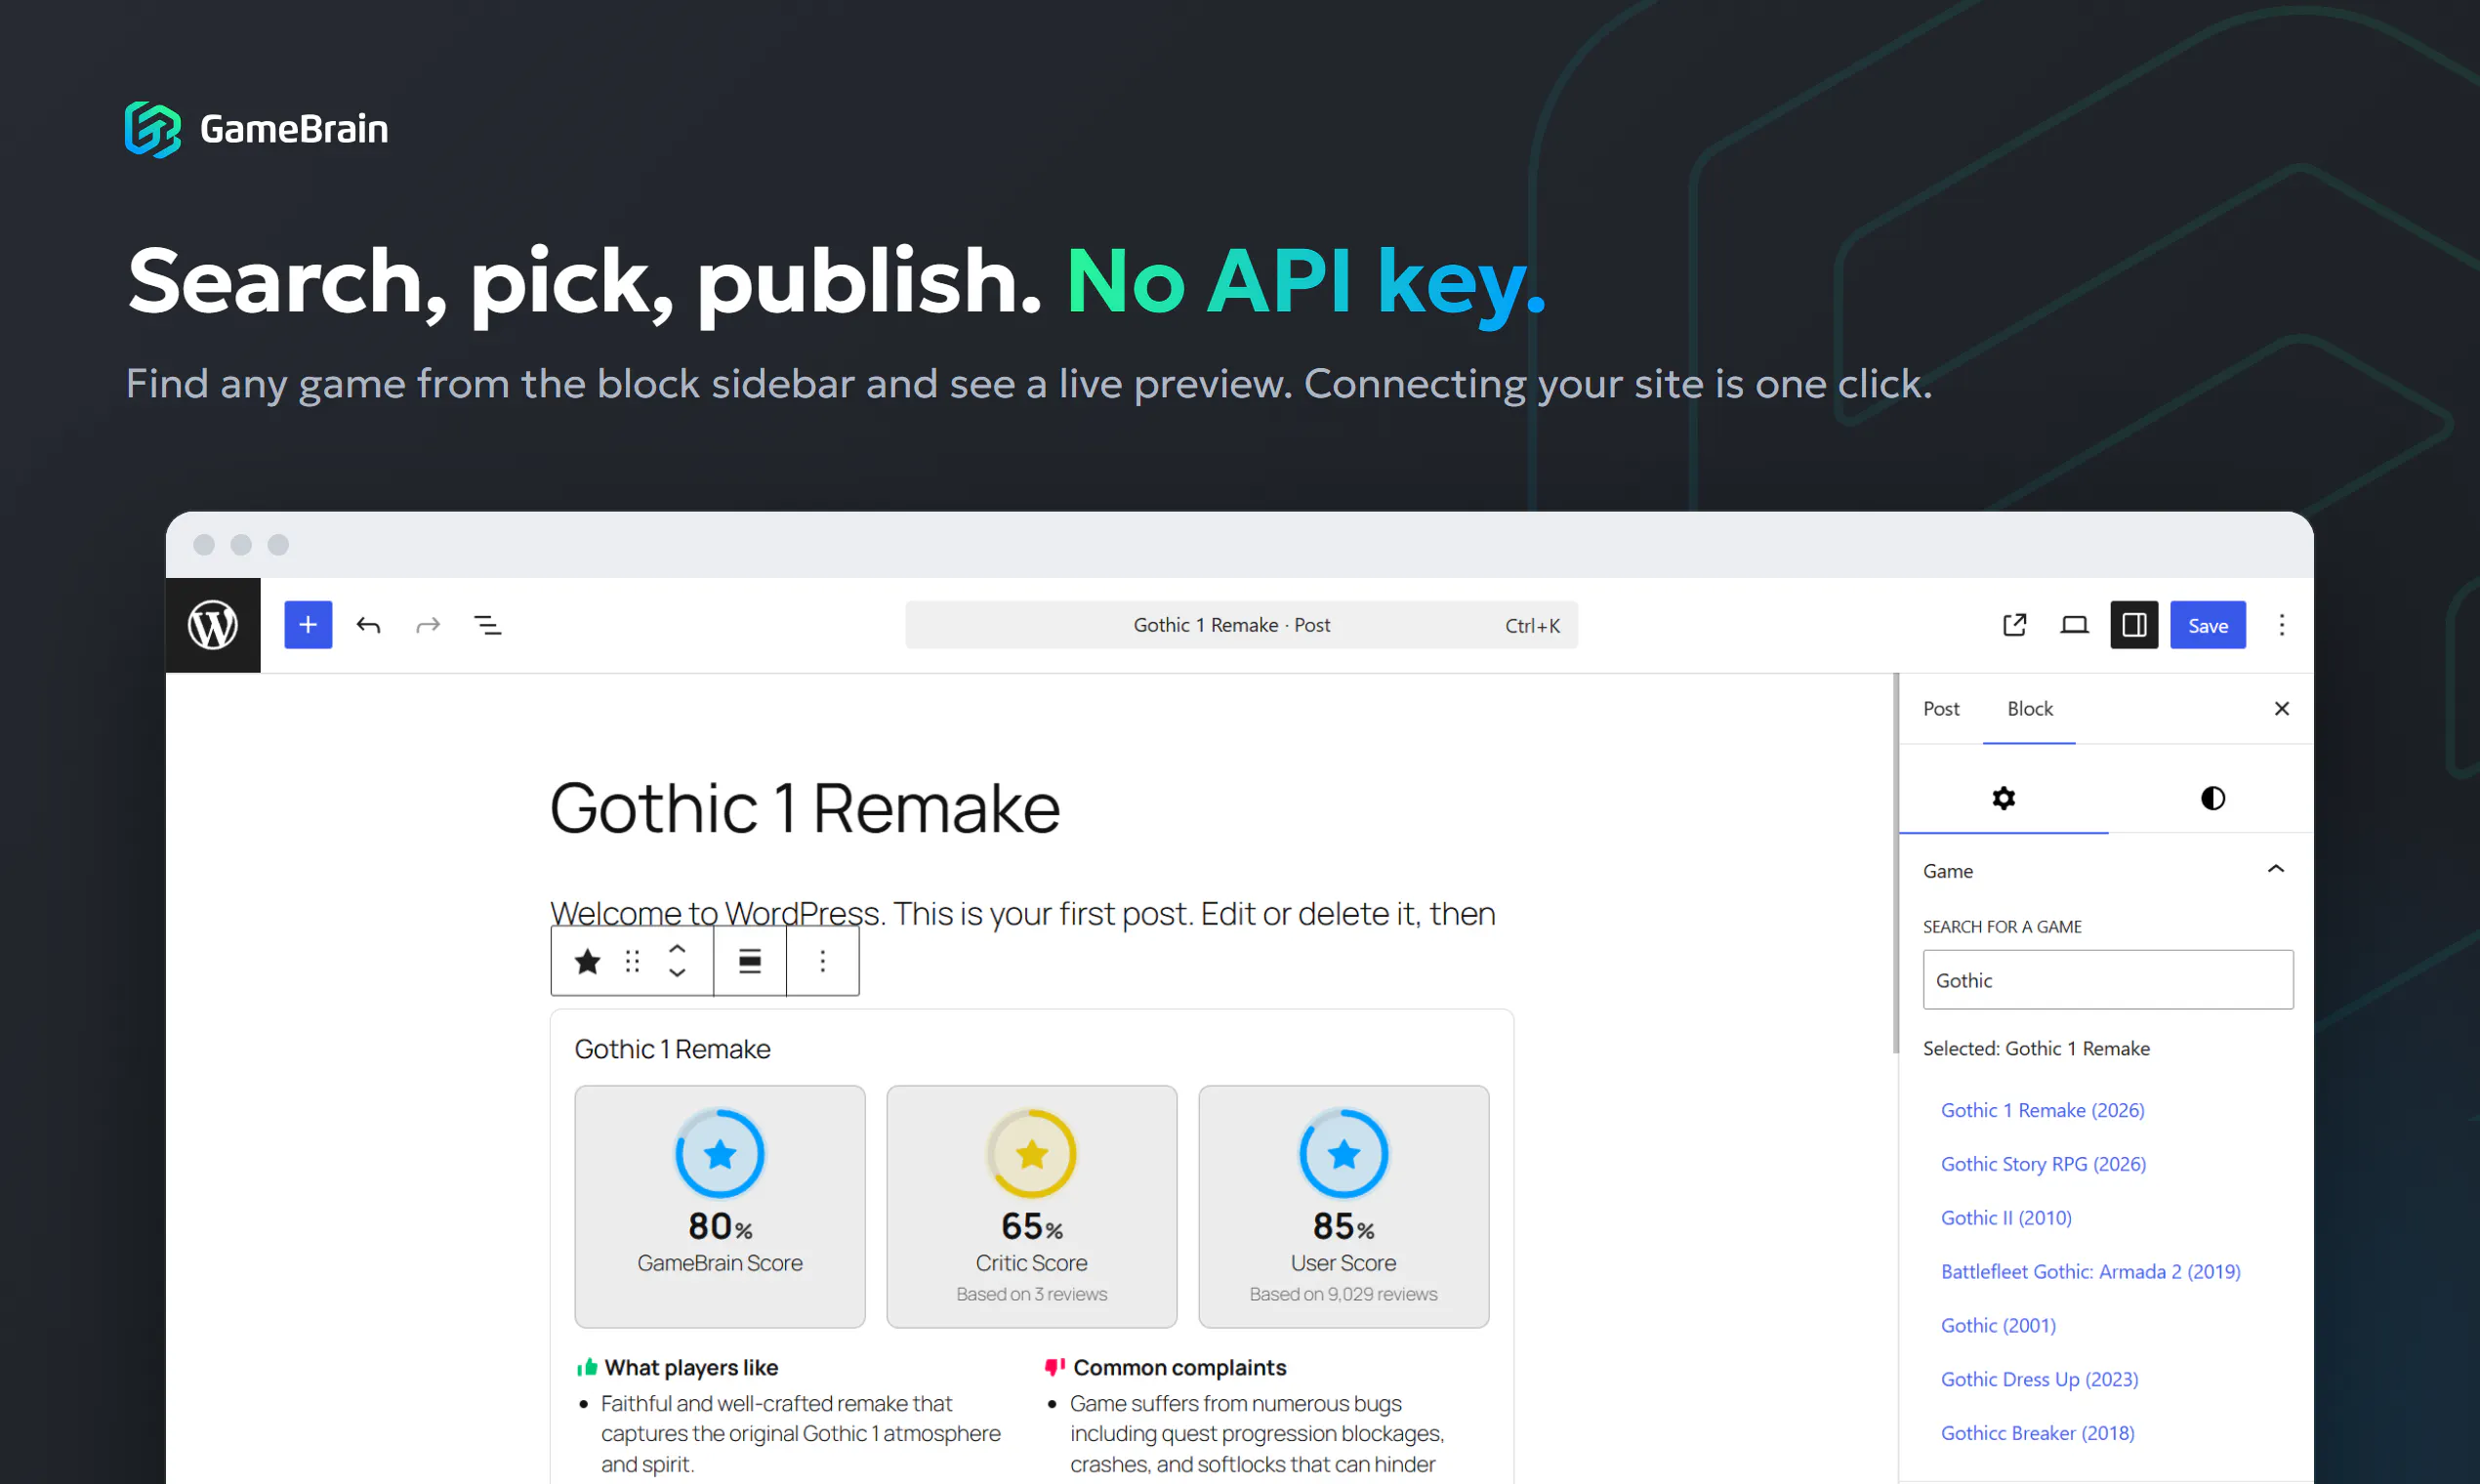Select Gothic Story RPG (2026) result
The height and width of the screenshot is (1484, 2480).
[x=2044, y=1165]
